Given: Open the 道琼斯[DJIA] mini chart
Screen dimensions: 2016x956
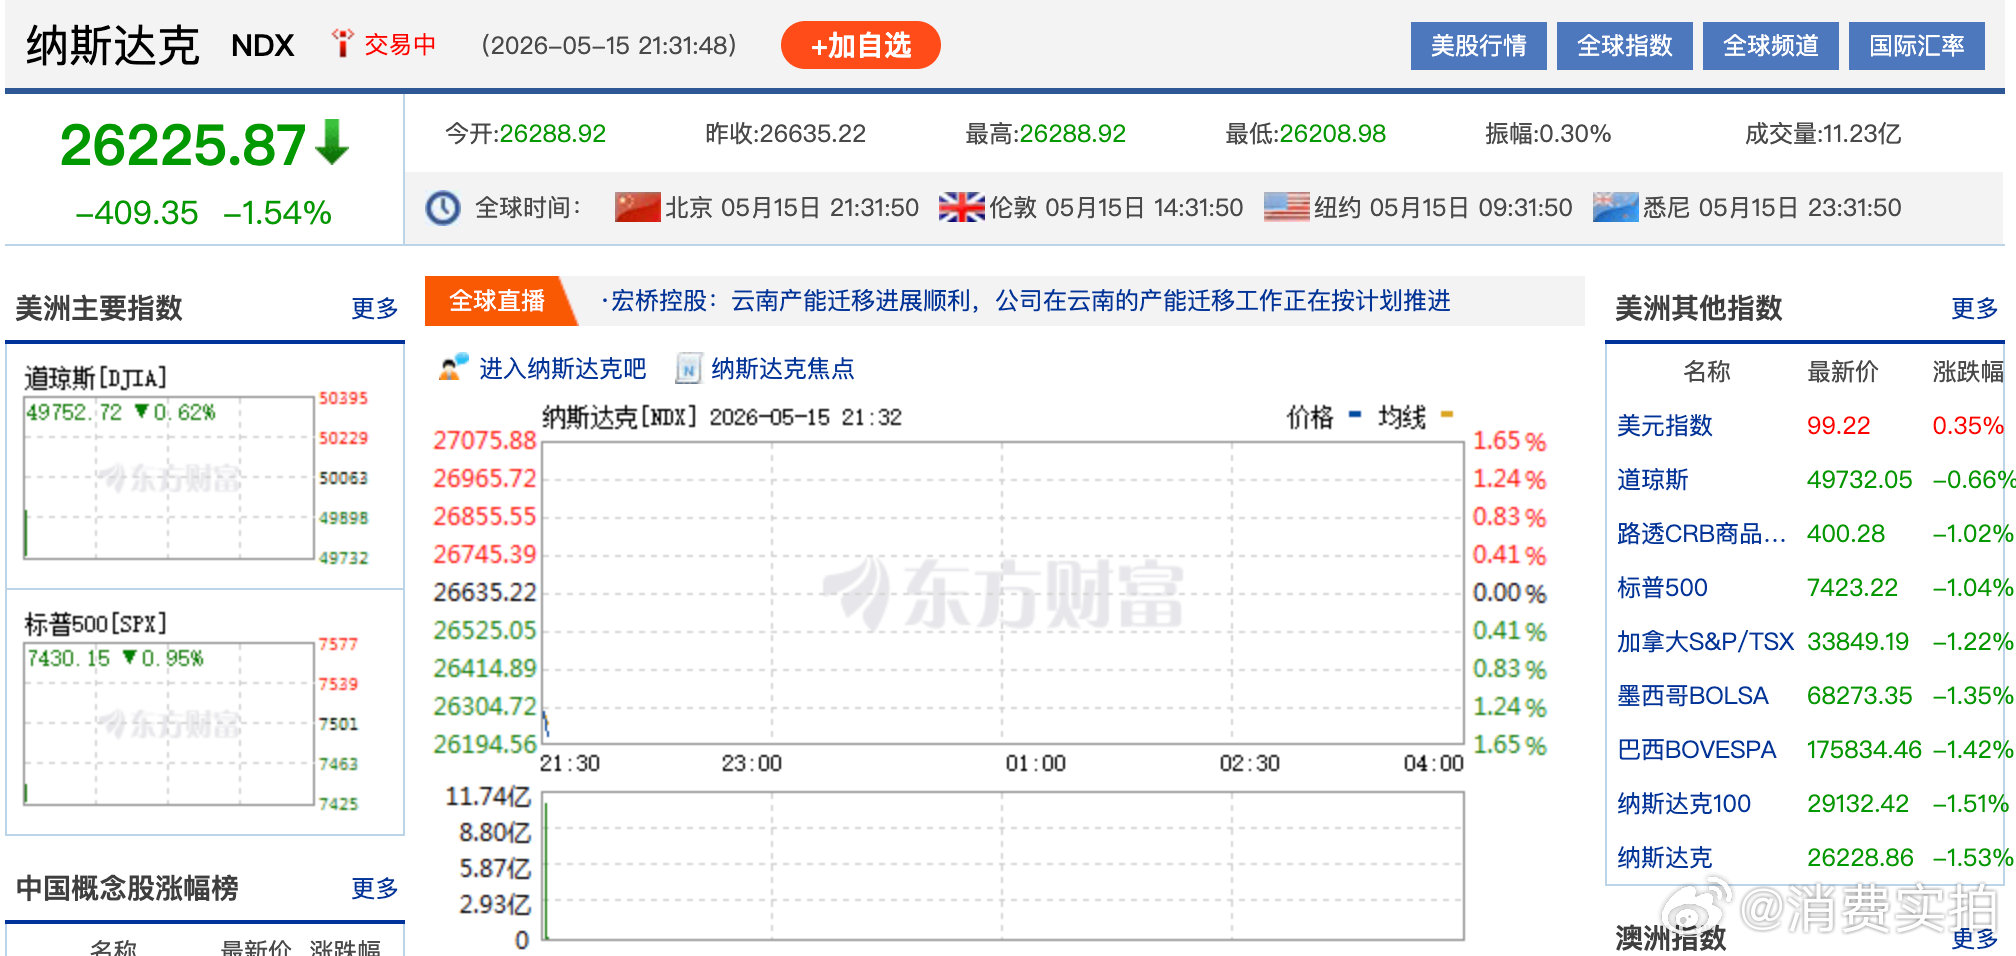Looking at the screenshot, I should [x=197, y=465].
